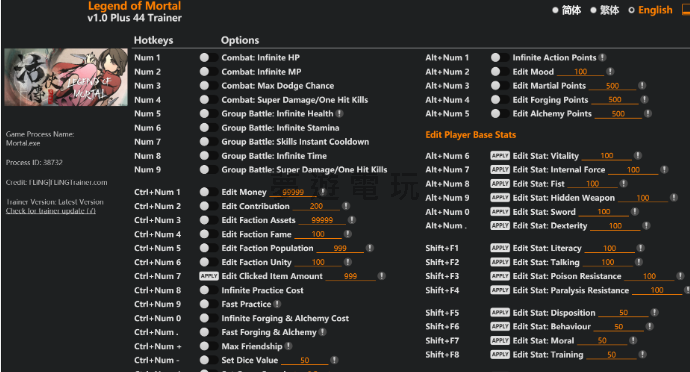
Task: Click info icon beside Edit Stat: Sword
Action: point(635,212)
